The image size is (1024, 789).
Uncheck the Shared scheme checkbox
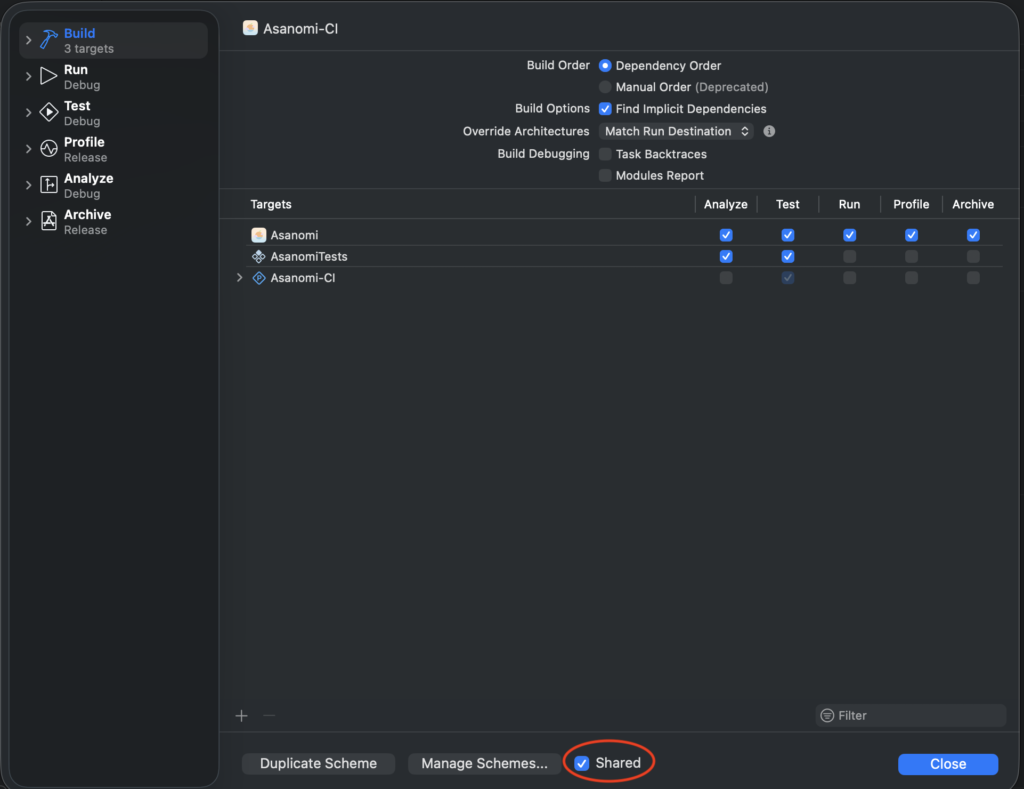(582, 763)
